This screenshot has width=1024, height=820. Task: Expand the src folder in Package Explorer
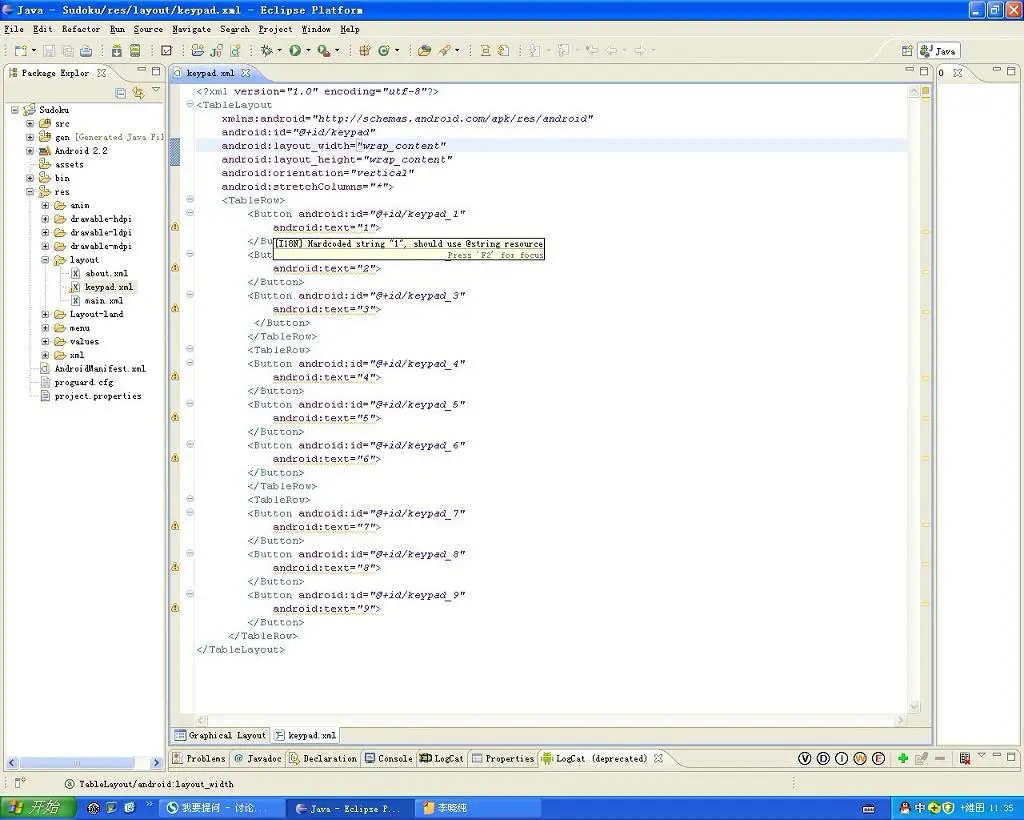point(30,124)
